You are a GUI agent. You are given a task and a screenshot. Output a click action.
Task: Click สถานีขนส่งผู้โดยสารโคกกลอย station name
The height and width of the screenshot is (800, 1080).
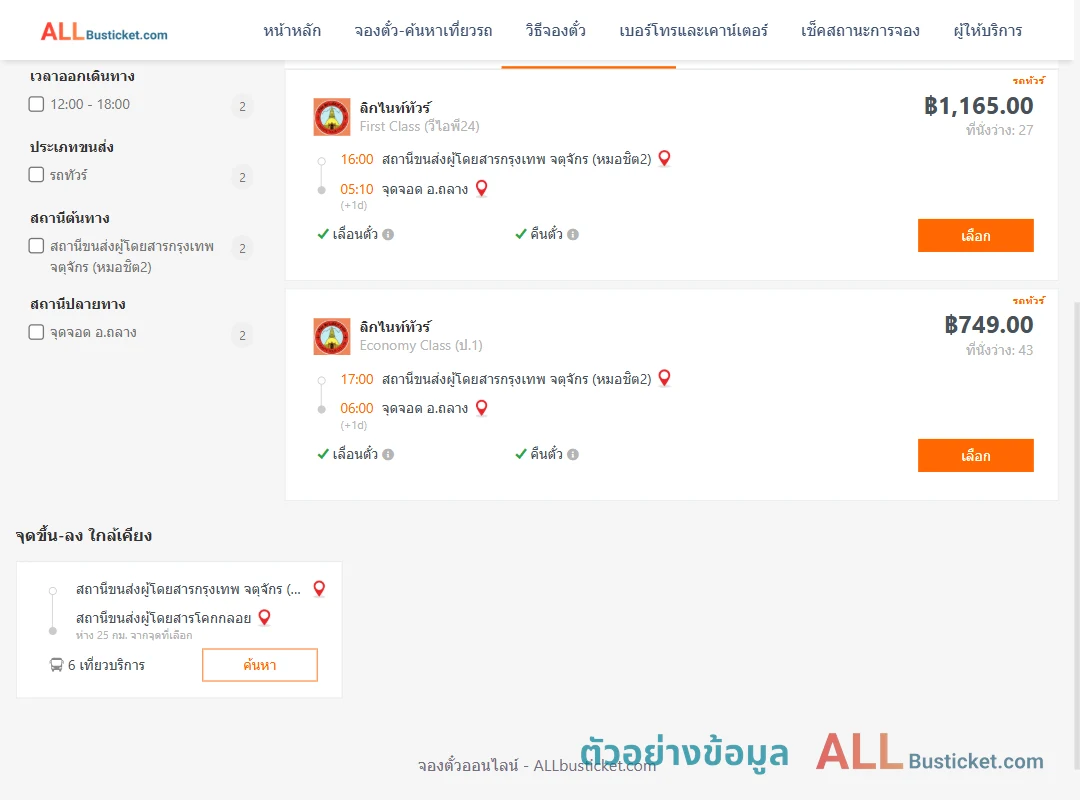164,618
